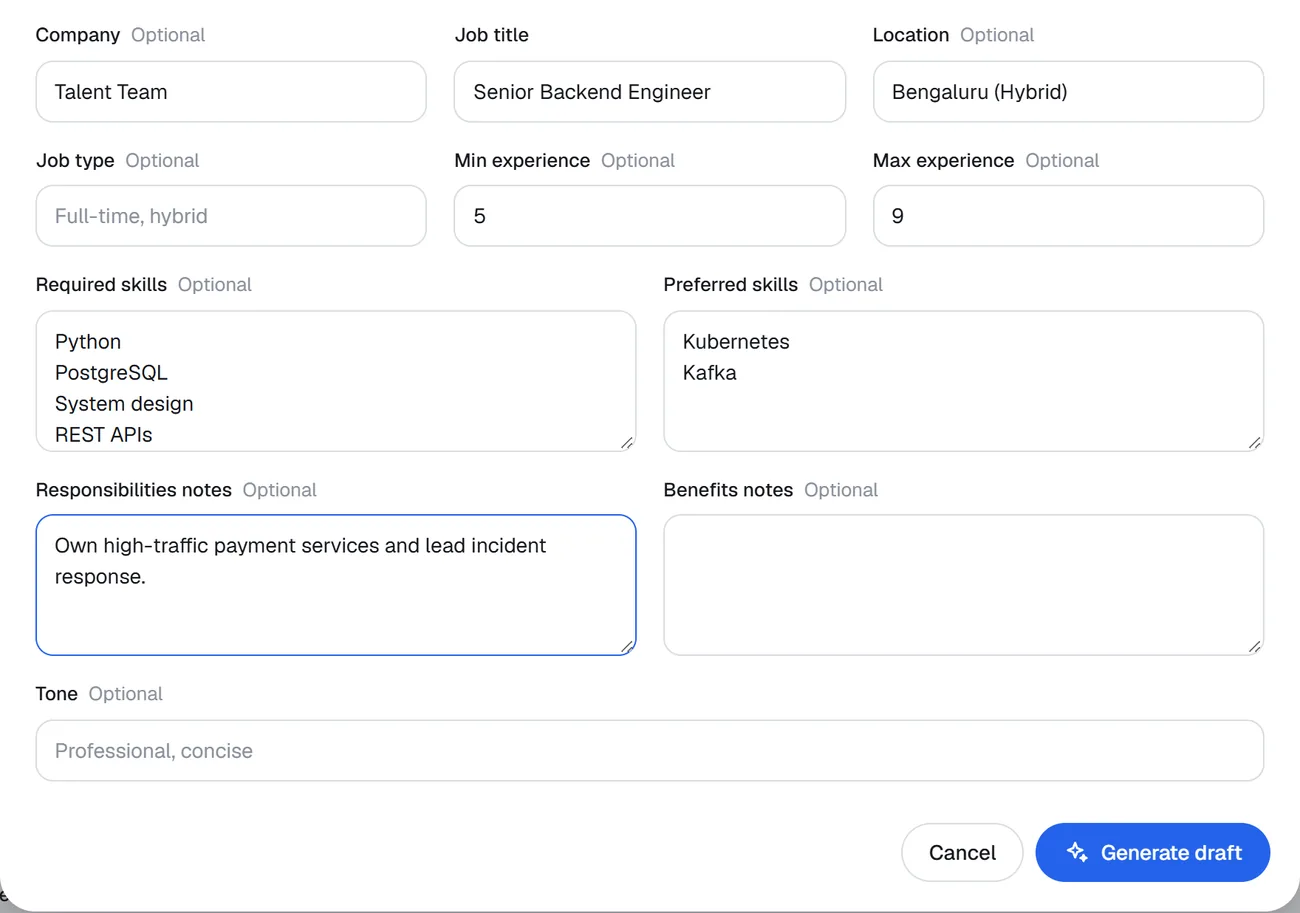Screen dimensions: 1300x913
Task: Click the Max experience field
Action: [1068, 216]
